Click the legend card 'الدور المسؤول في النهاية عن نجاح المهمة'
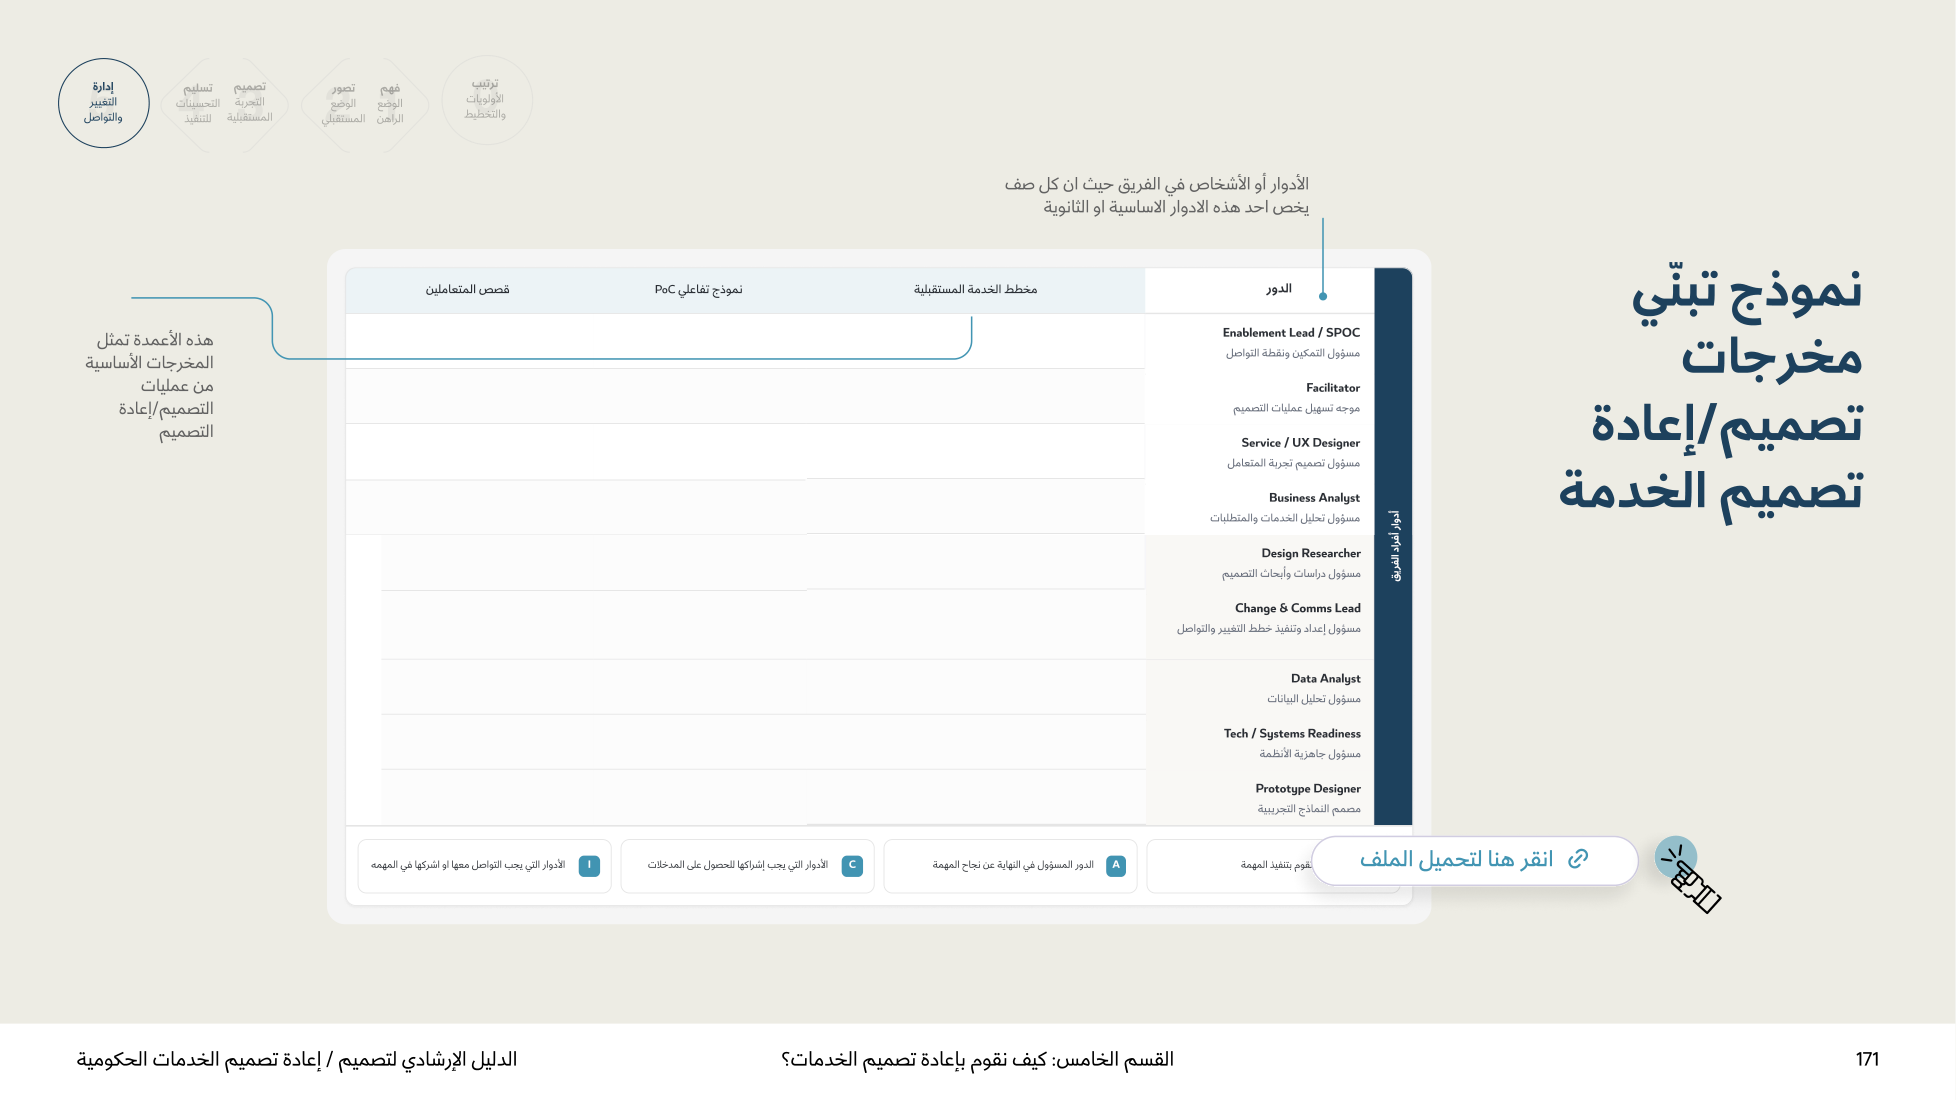This screenshot has width=1956, height=1100. click(x=1010, y=866)
